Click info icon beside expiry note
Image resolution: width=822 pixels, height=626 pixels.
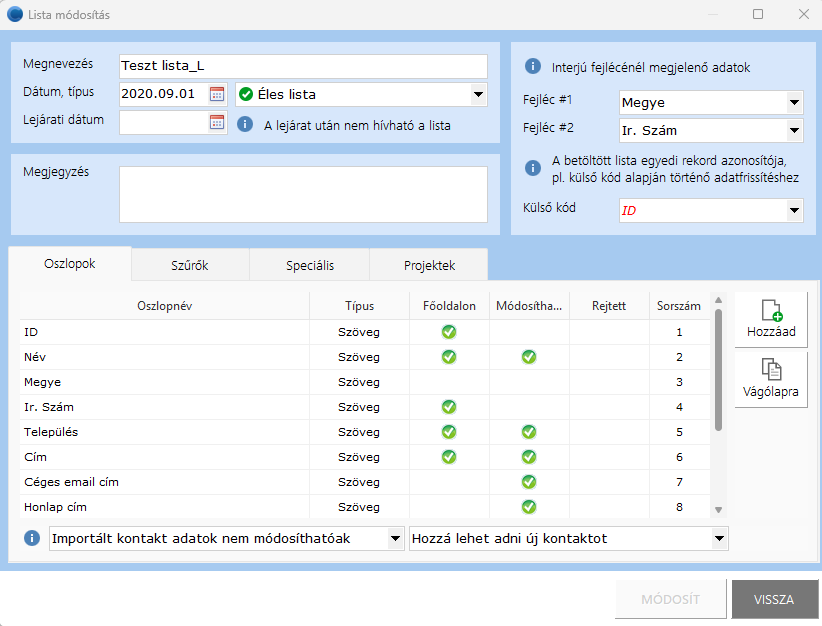245,125
